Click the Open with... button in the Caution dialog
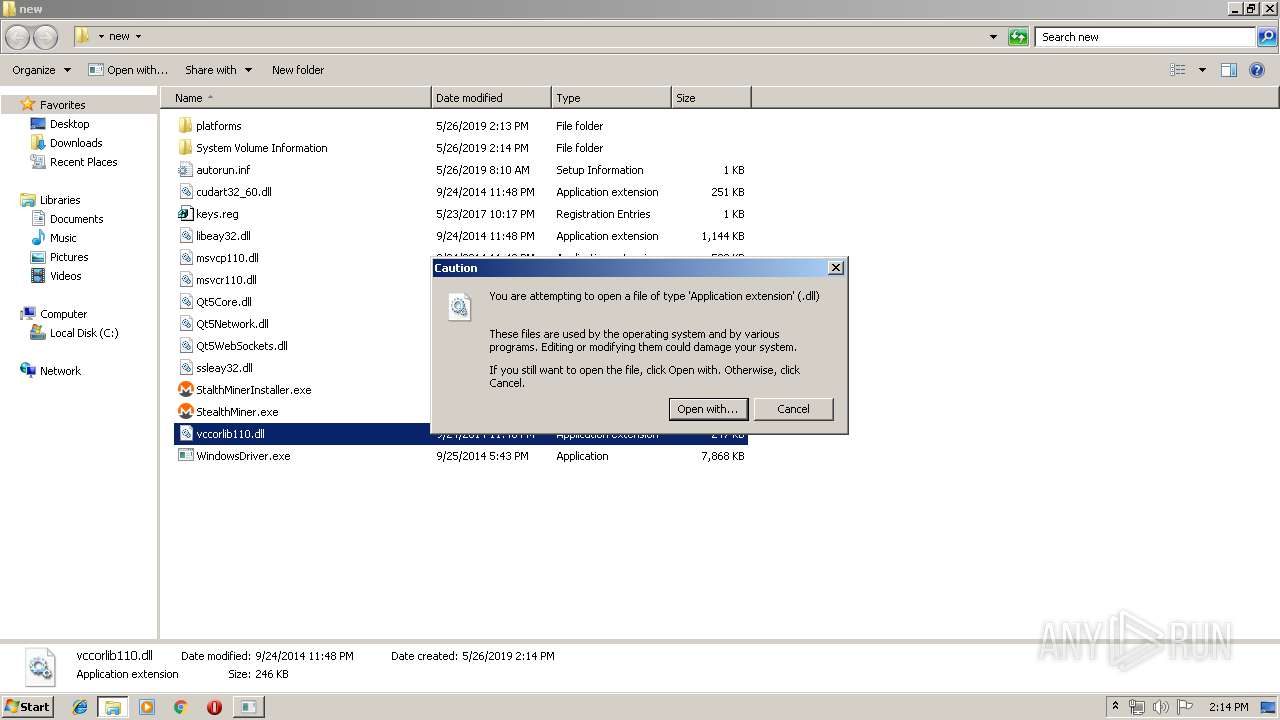1280x720 pixels. [707, 409]
